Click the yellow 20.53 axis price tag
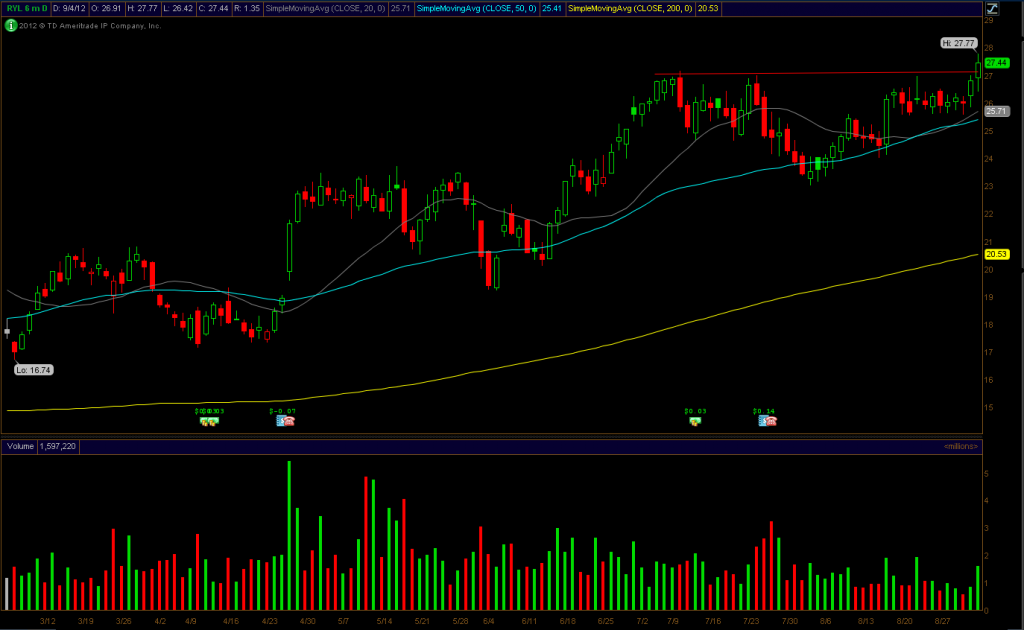Image resolution: width=1024 pixels, height=630 pixels. [x=997, y=254]
